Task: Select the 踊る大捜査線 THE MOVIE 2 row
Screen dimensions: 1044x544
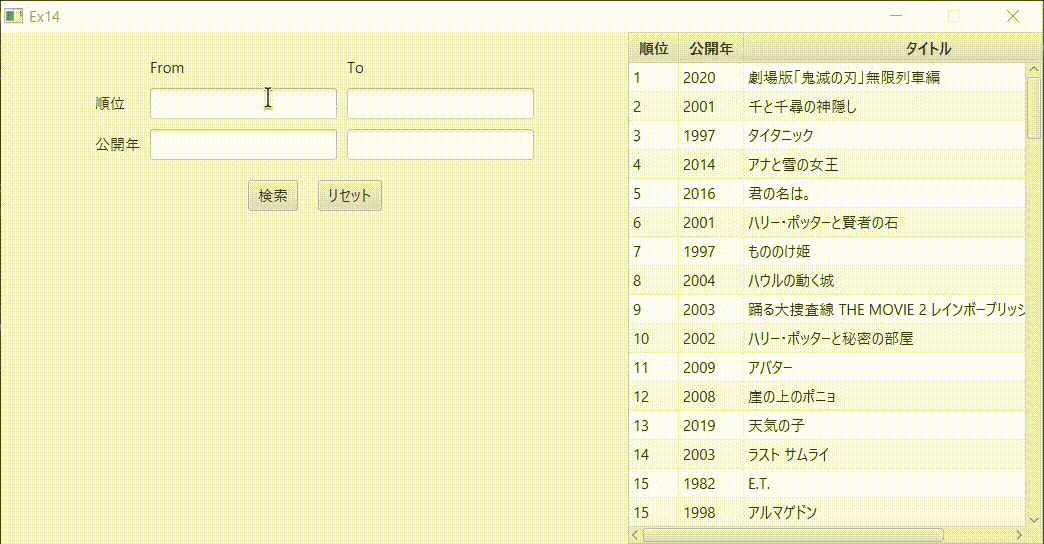Action: (x=827, y=309)
